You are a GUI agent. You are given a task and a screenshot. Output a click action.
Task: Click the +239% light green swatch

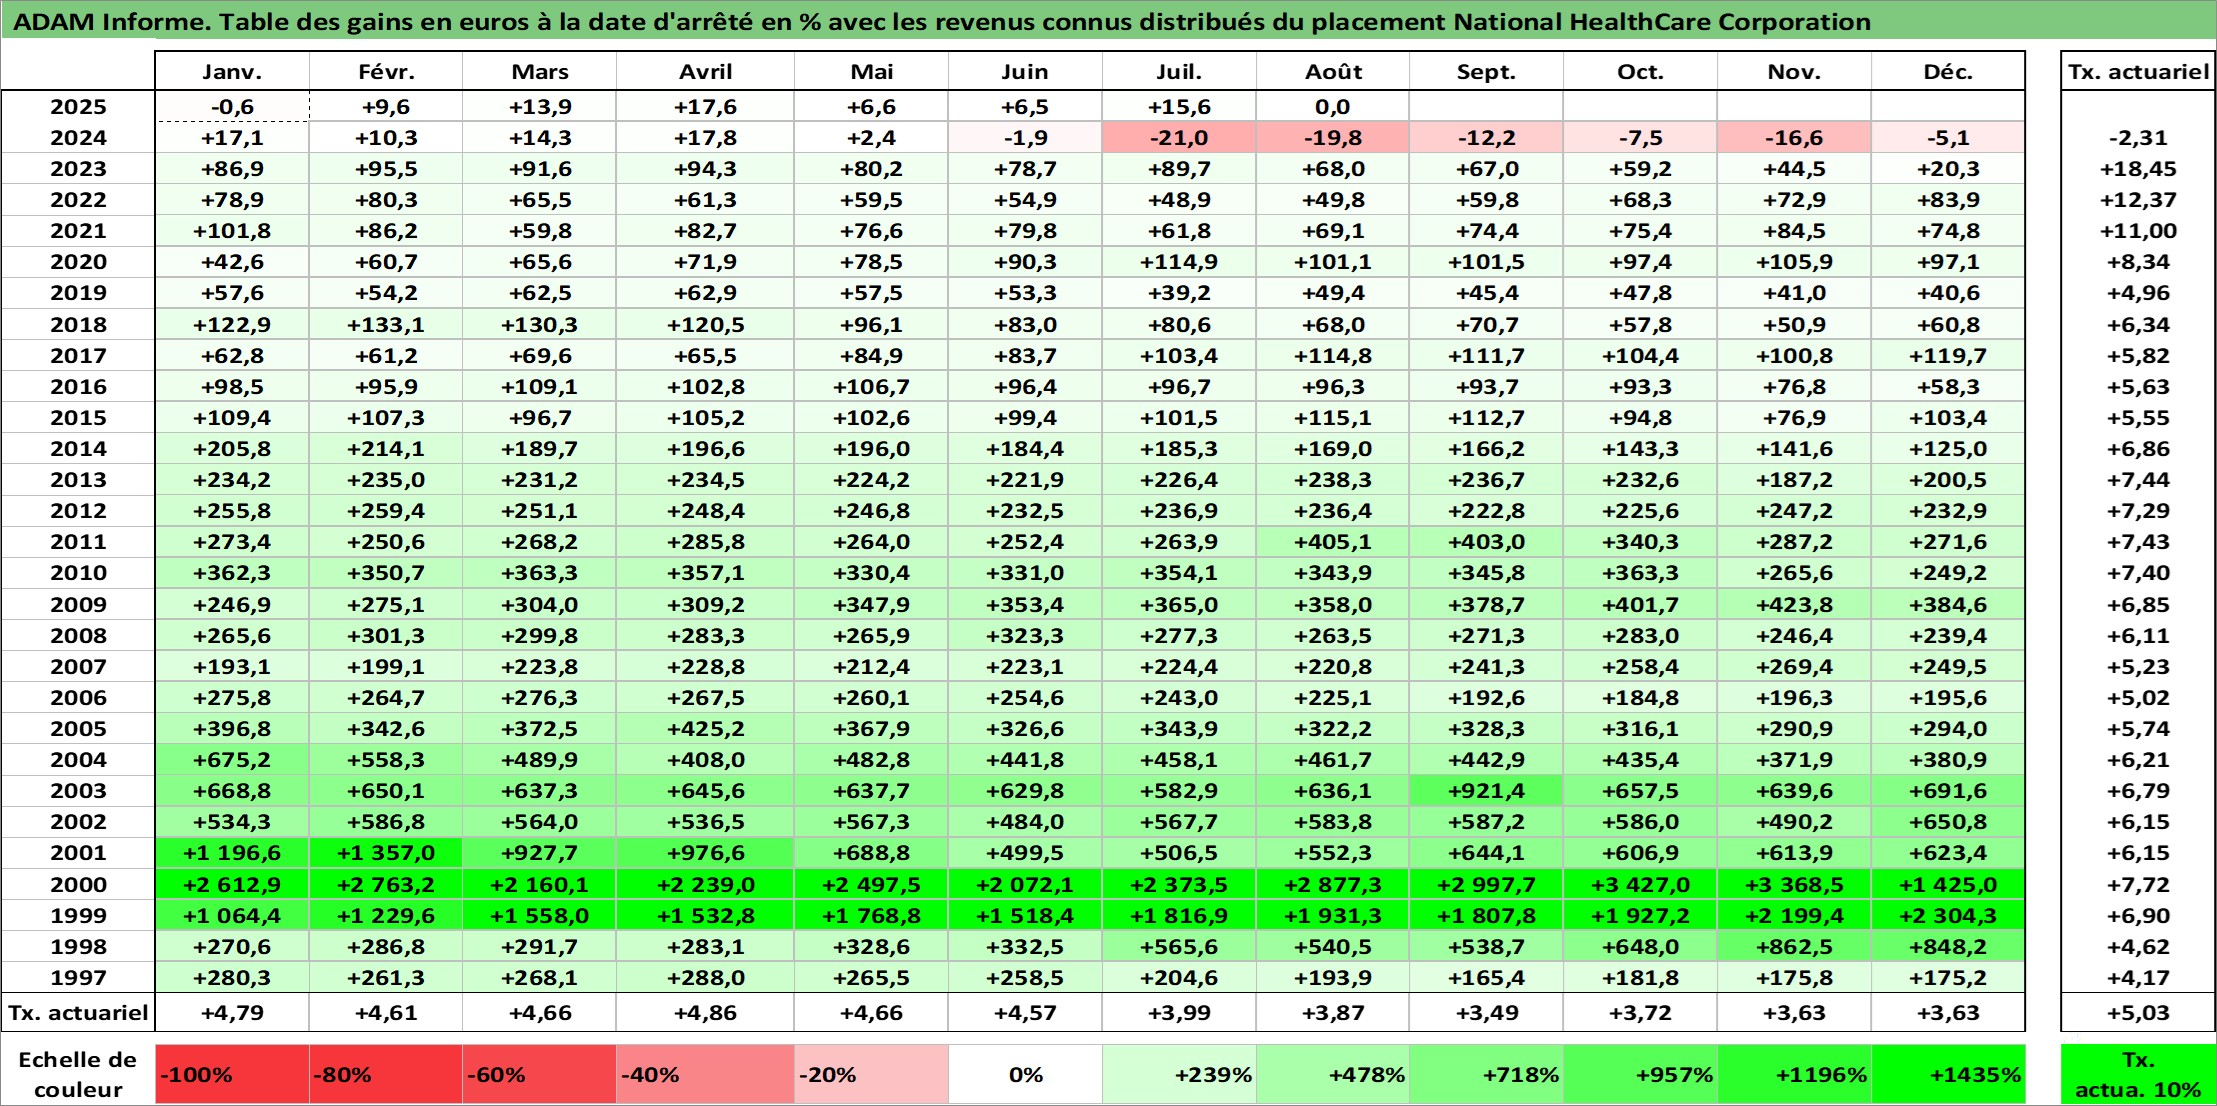pos(1179,1075)
